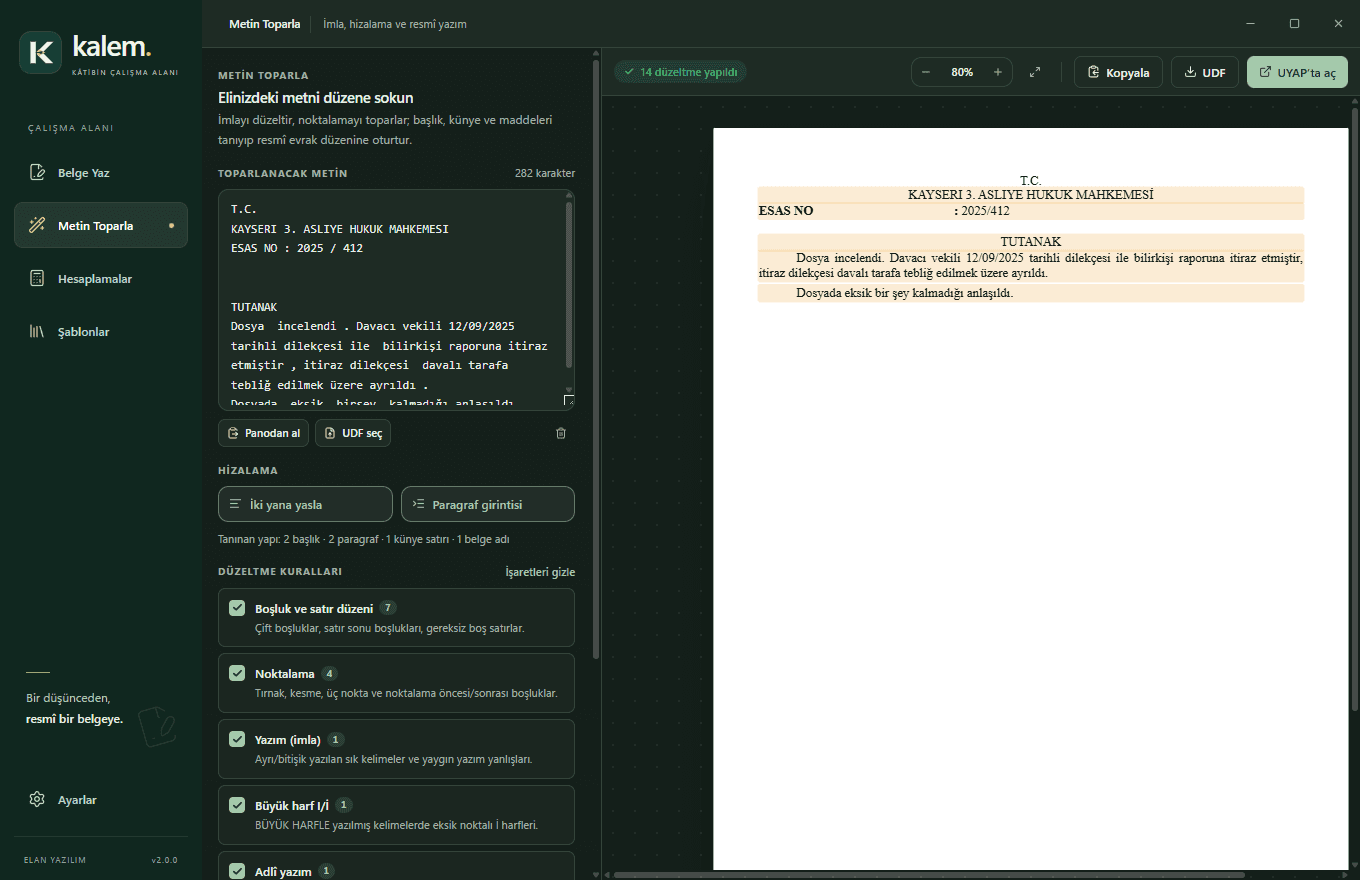Click the Ayarlar gear icon
Image resolution: width=1360 pixels, height=880 pixels.
coord(37,800)
